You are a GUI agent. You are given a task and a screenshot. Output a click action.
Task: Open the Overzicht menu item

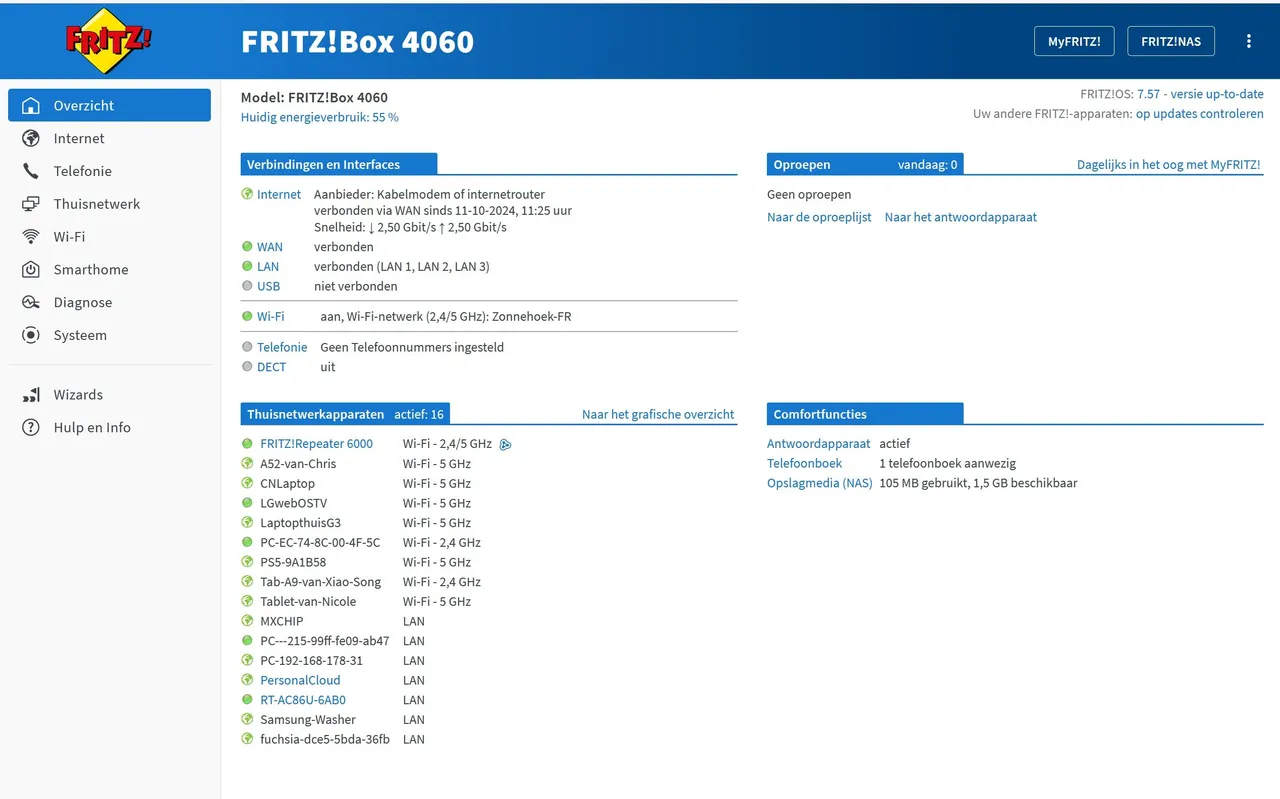pos(109,105)
